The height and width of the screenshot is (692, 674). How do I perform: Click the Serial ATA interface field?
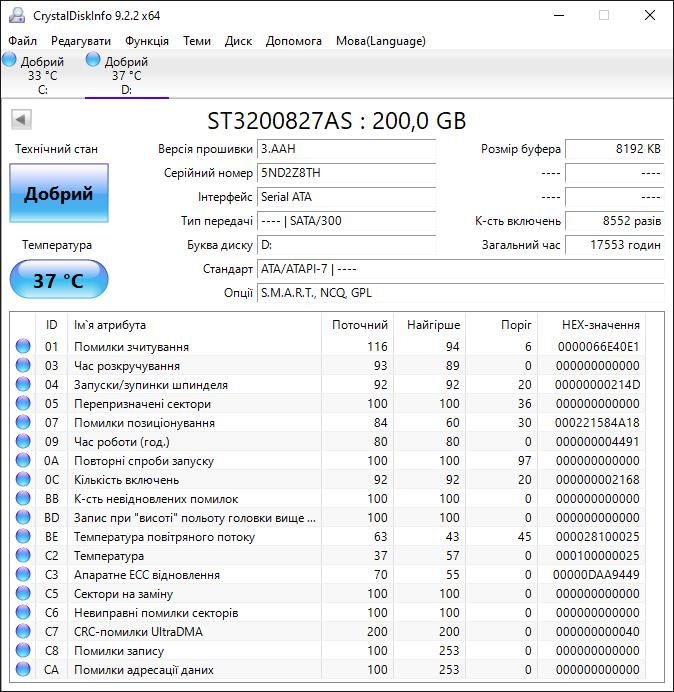[x=346, y=197]
